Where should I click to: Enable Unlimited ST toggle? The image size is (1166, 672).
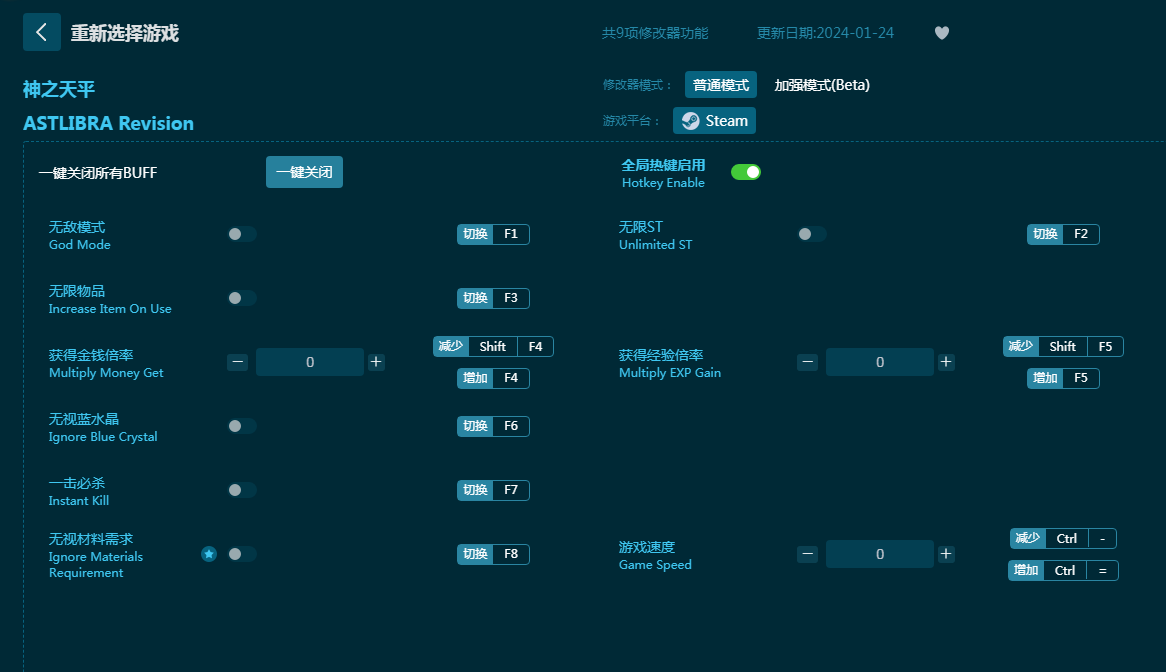pyautogui.click(x=811, y=234)
